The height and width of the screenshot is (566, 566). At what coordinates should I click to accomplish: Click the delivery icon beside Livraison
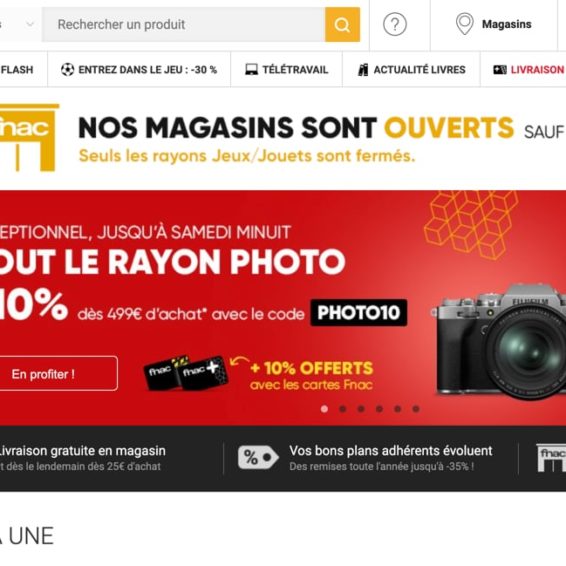click(500, 69)
